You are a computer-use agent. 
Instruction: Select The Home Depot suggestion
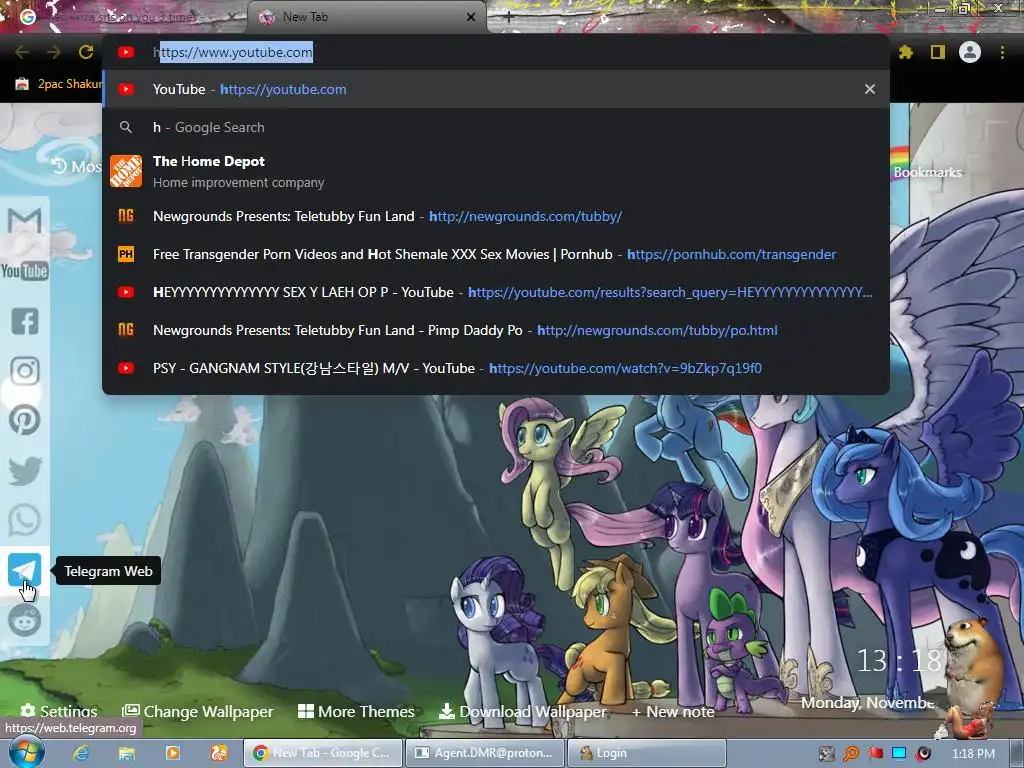(x=496, y=171)
